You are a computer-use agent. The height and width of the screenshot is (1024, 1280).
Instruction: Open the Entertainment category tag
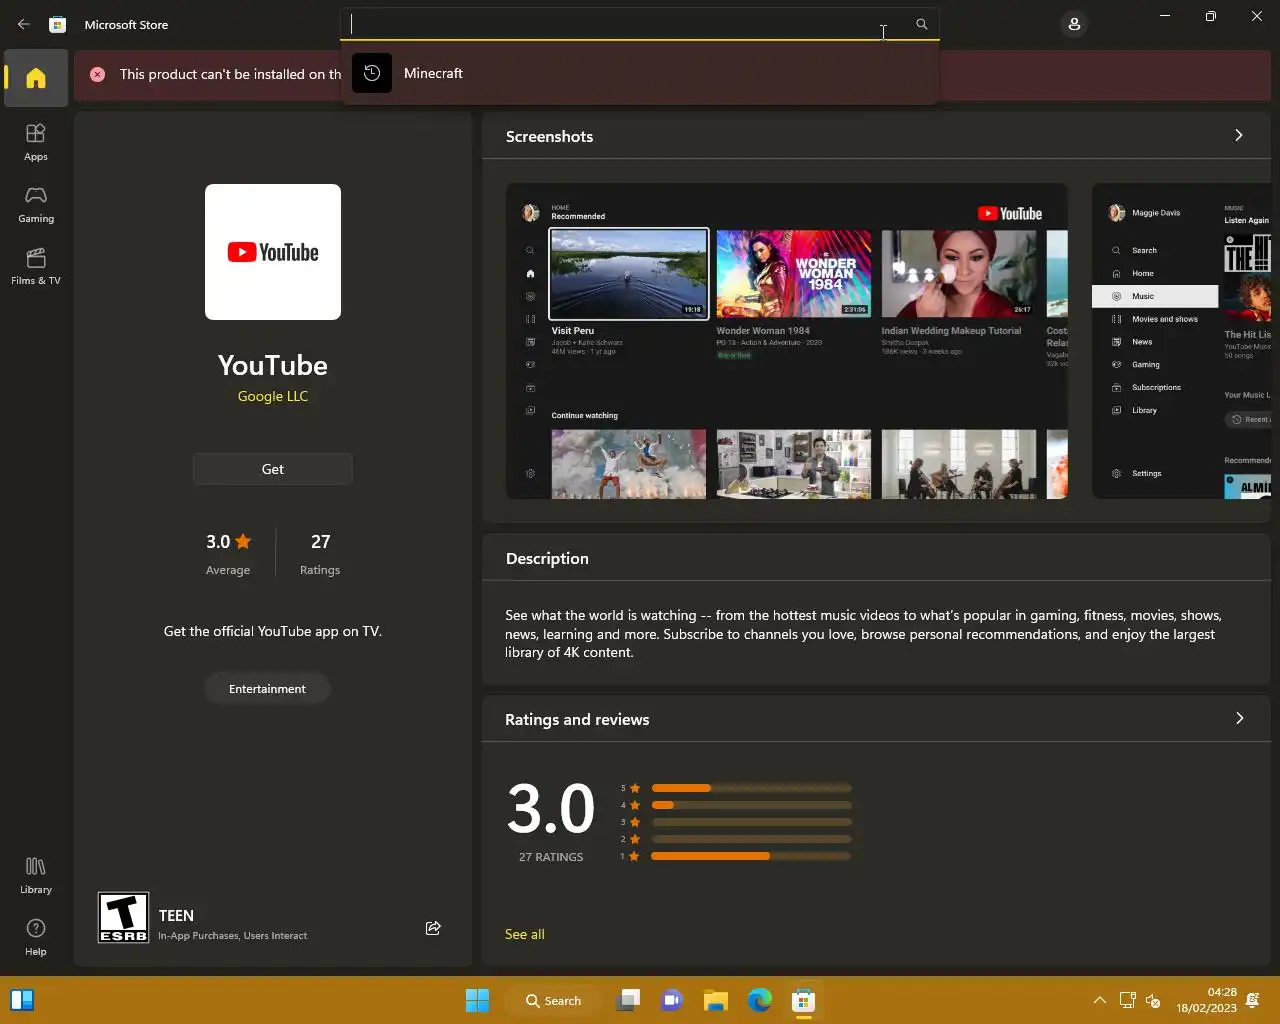tap(267, 689)
